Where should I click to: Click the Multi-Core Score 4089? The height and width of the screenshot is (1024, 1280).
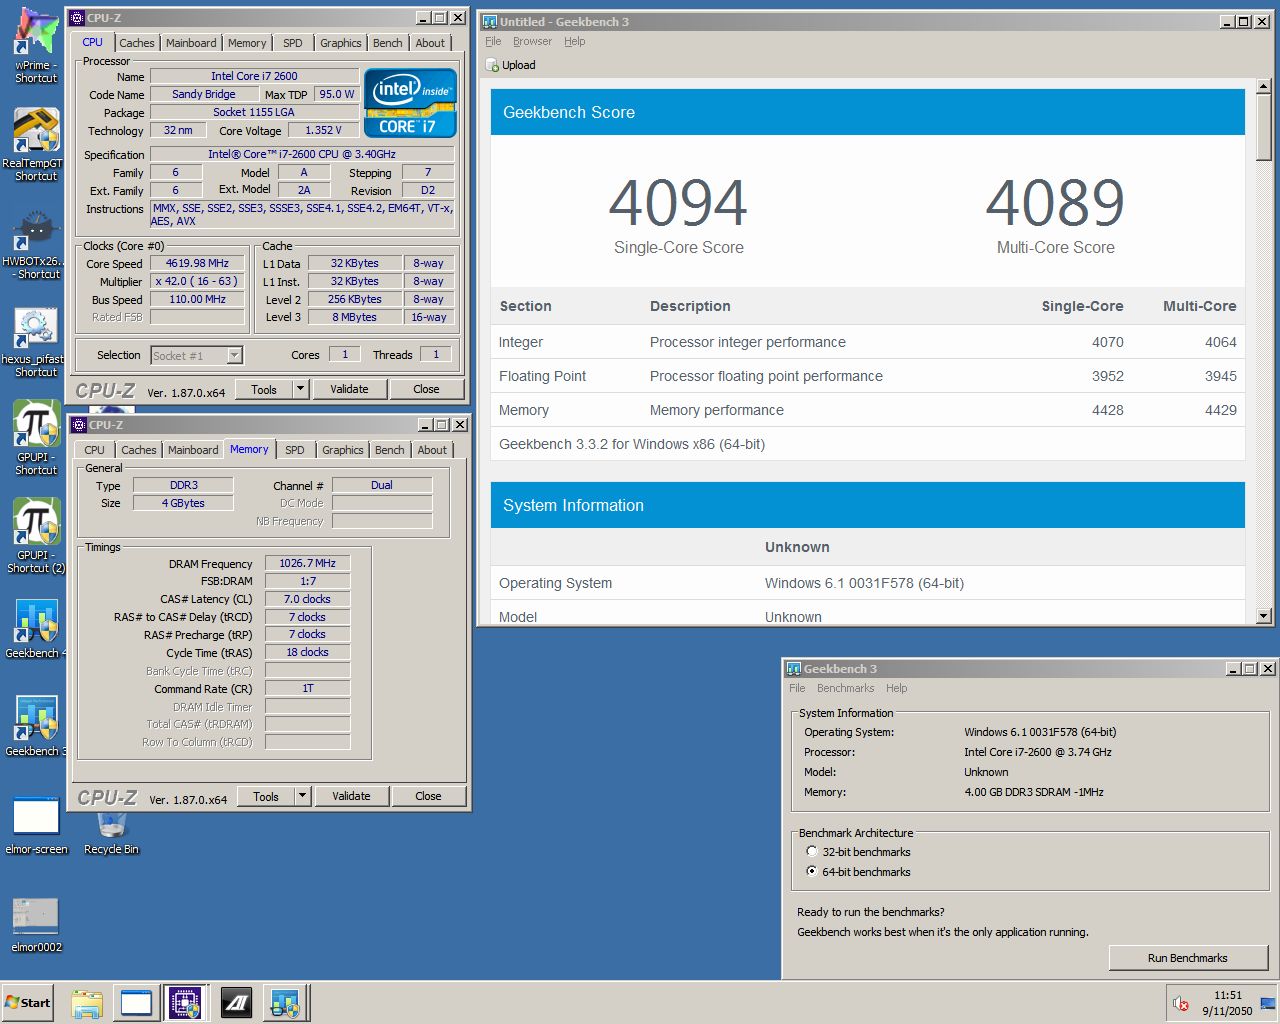(x=1055, y=202)
